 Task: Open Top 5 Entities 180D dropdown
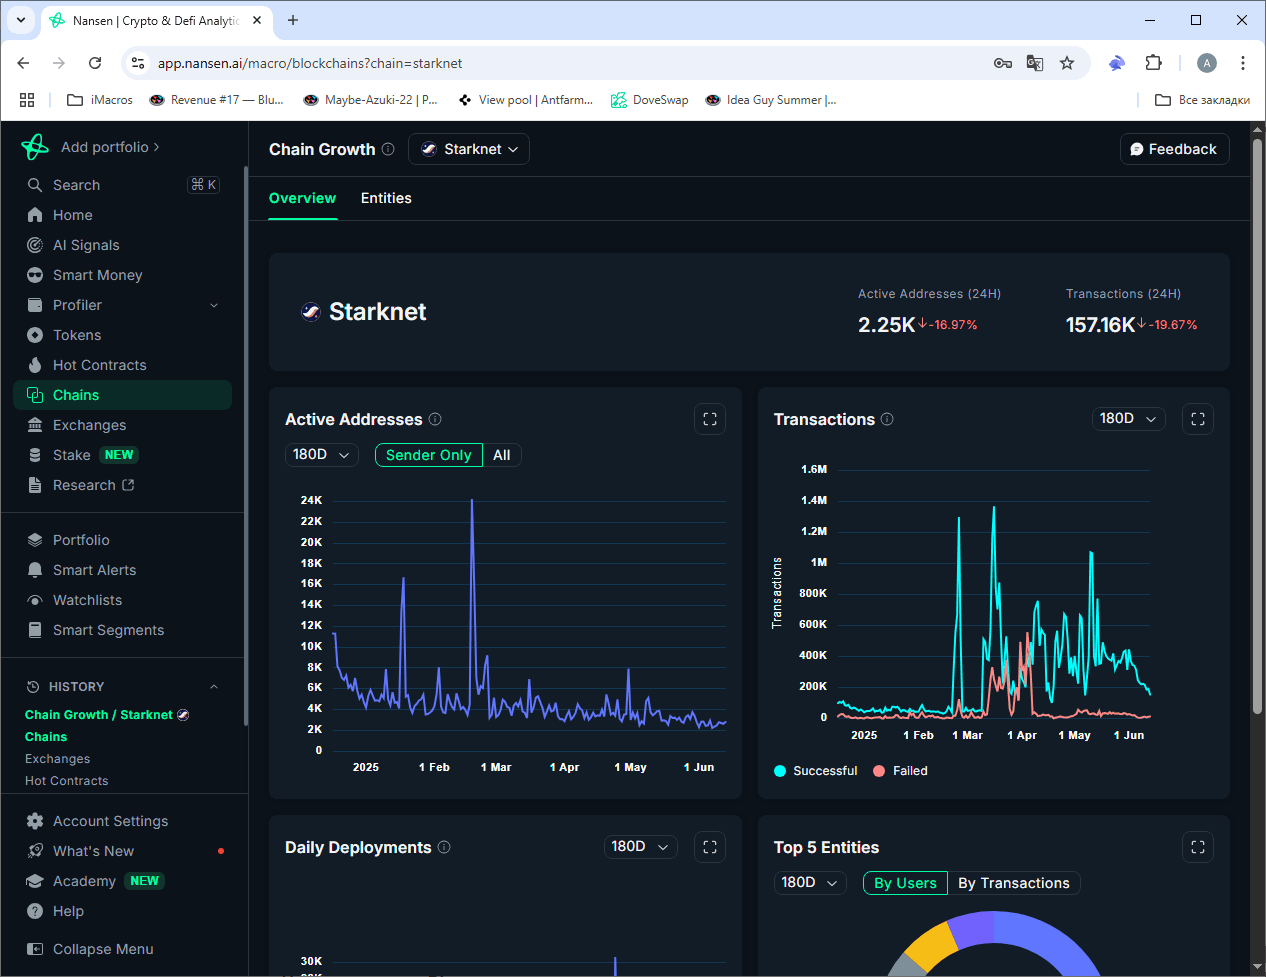point(810,883)
